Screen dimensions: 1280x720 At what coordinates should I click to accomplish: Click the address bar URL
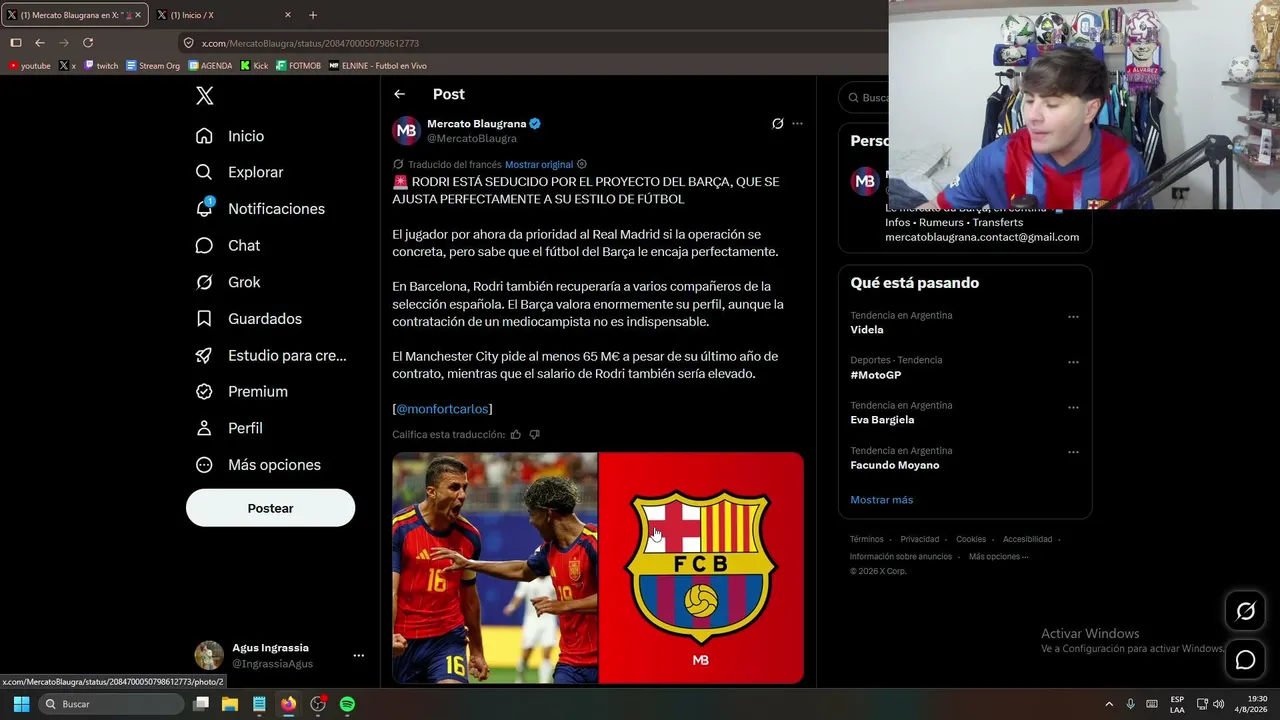(310, 44)
